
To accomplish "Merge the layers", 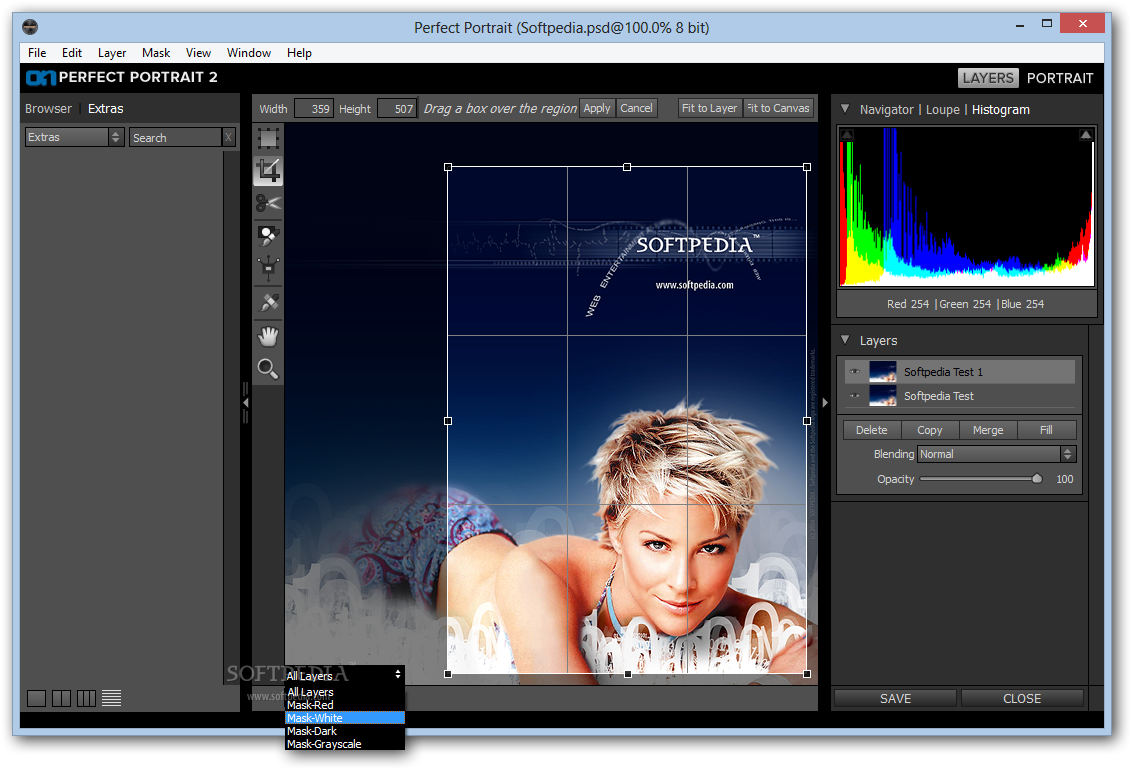I will [988, 430].
